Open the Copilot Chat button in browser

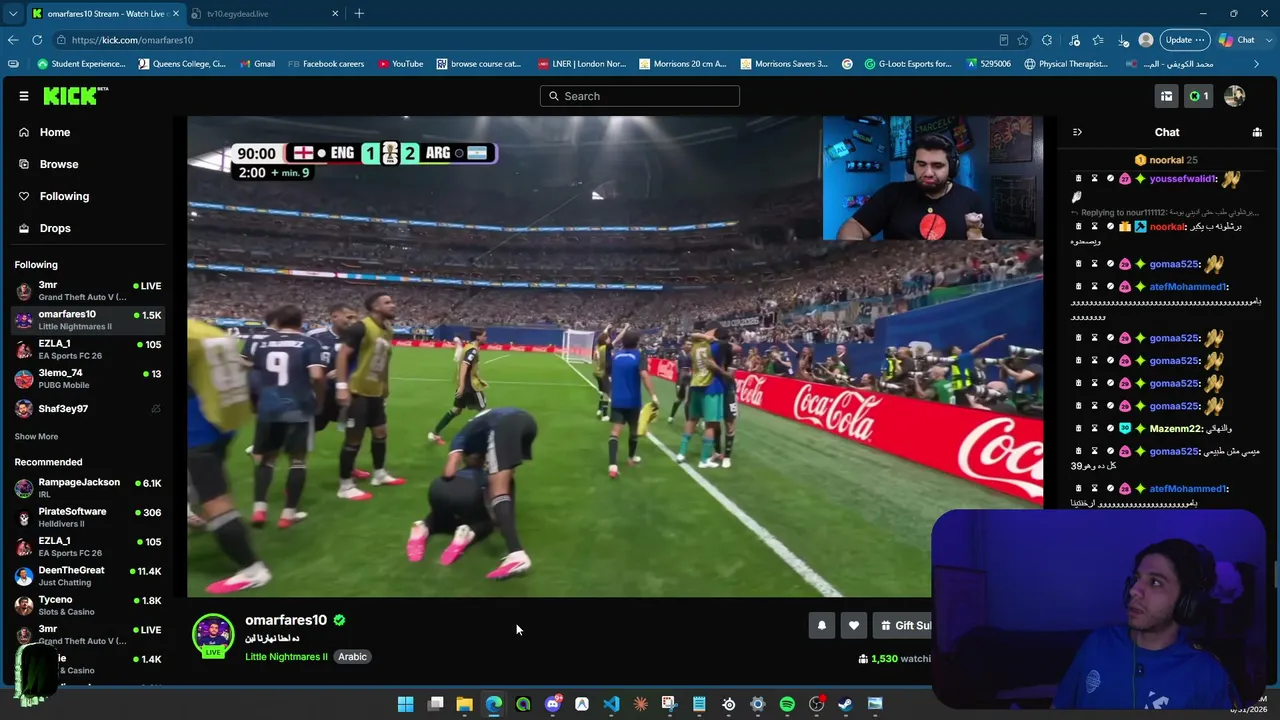pyautogui.click(x=1237, y=40)
